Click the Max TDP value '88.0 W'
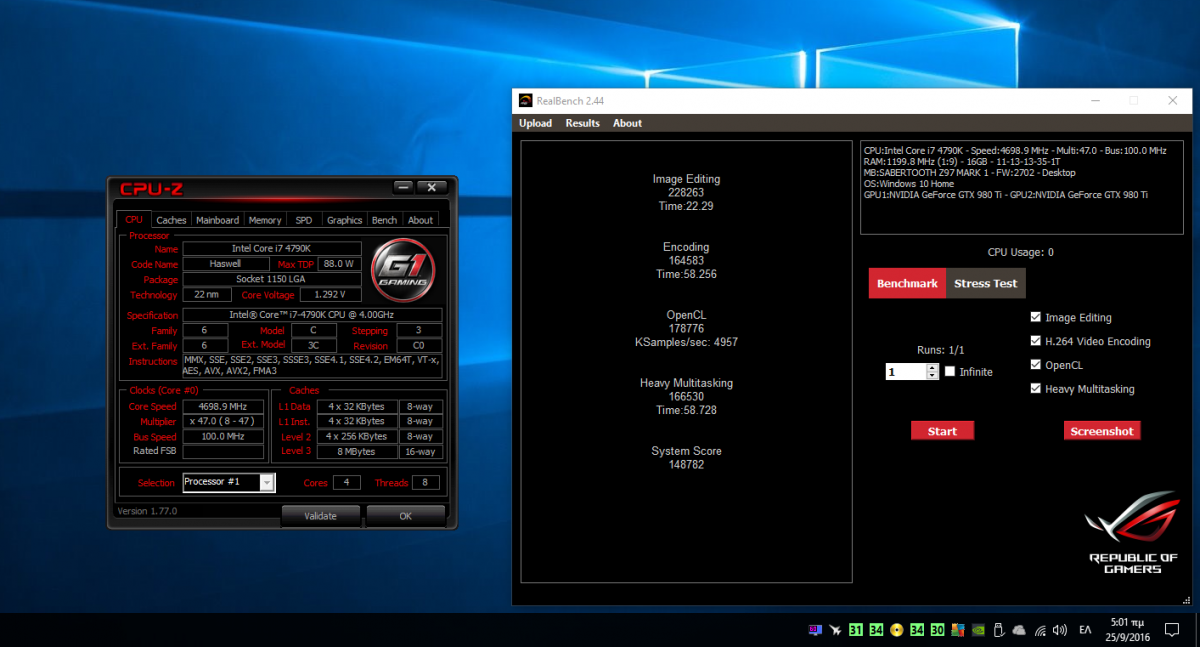 pos(341,264)
